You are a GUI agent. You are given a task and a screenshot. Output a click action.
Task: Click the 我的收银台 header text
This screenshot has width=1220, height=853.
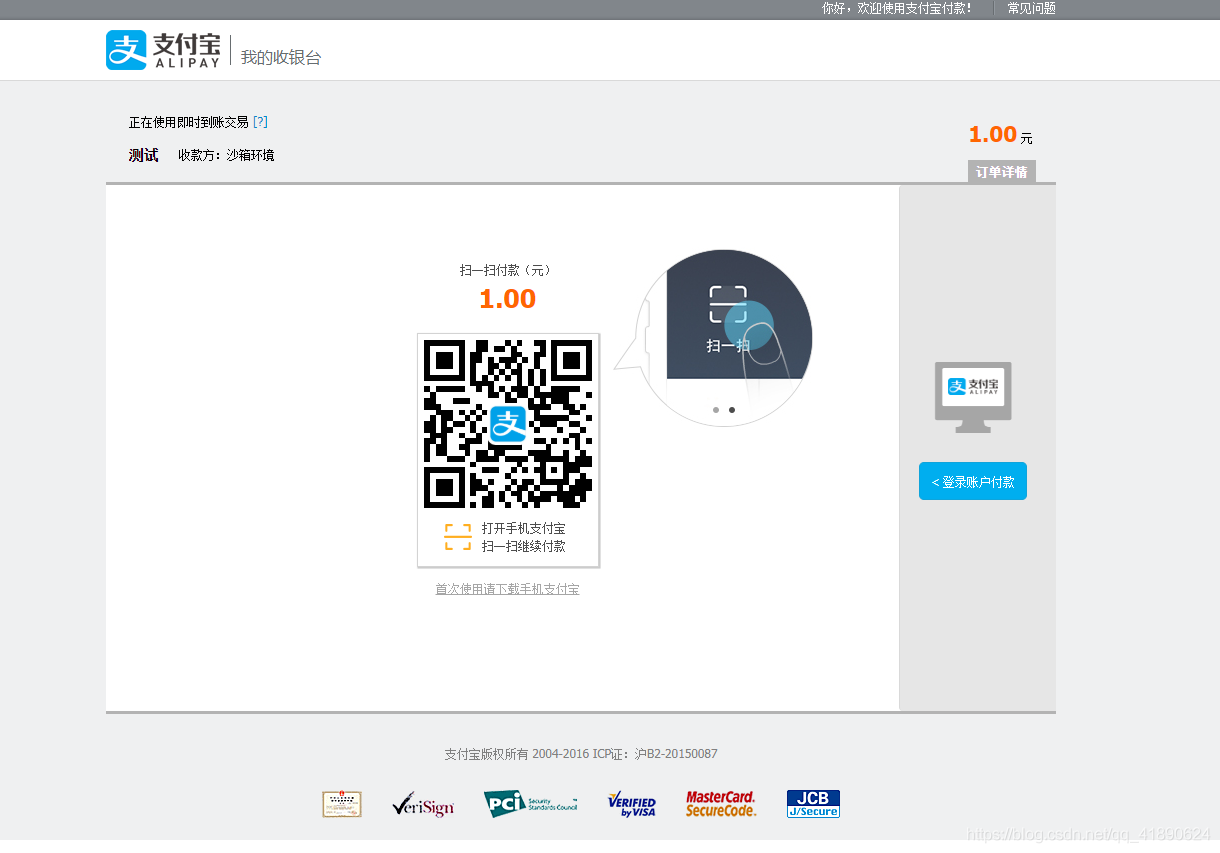[x=281, y=57]
